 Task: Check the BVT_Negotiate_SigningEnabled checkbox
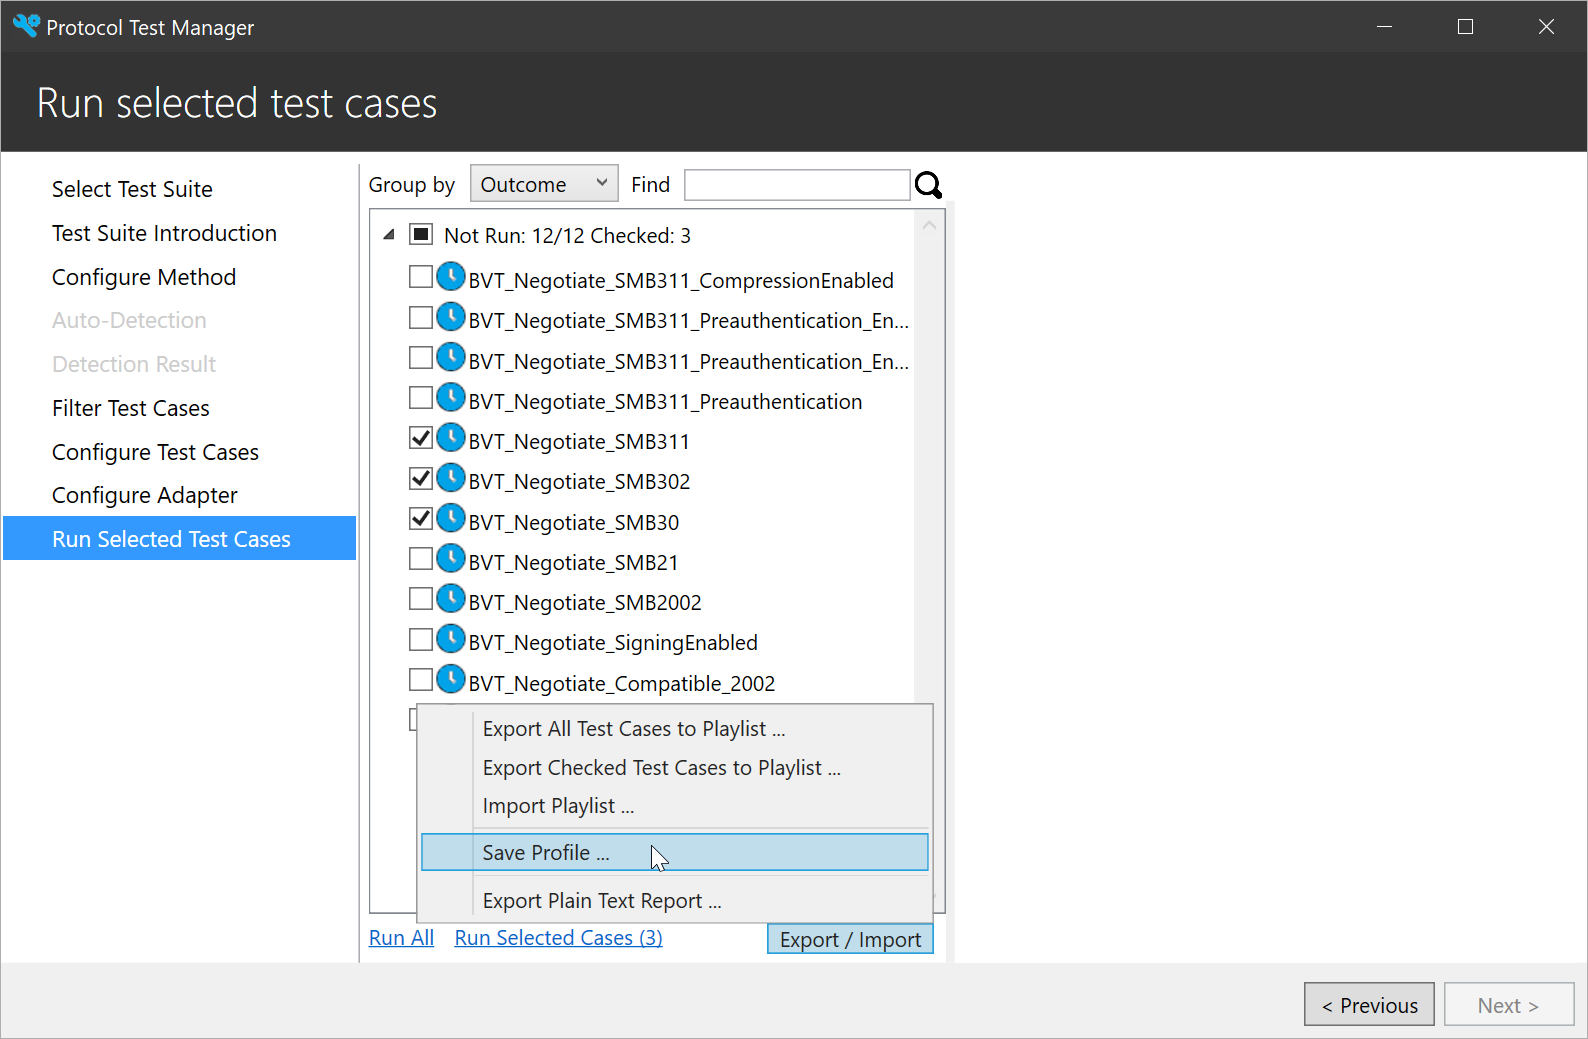pos(421,639)
